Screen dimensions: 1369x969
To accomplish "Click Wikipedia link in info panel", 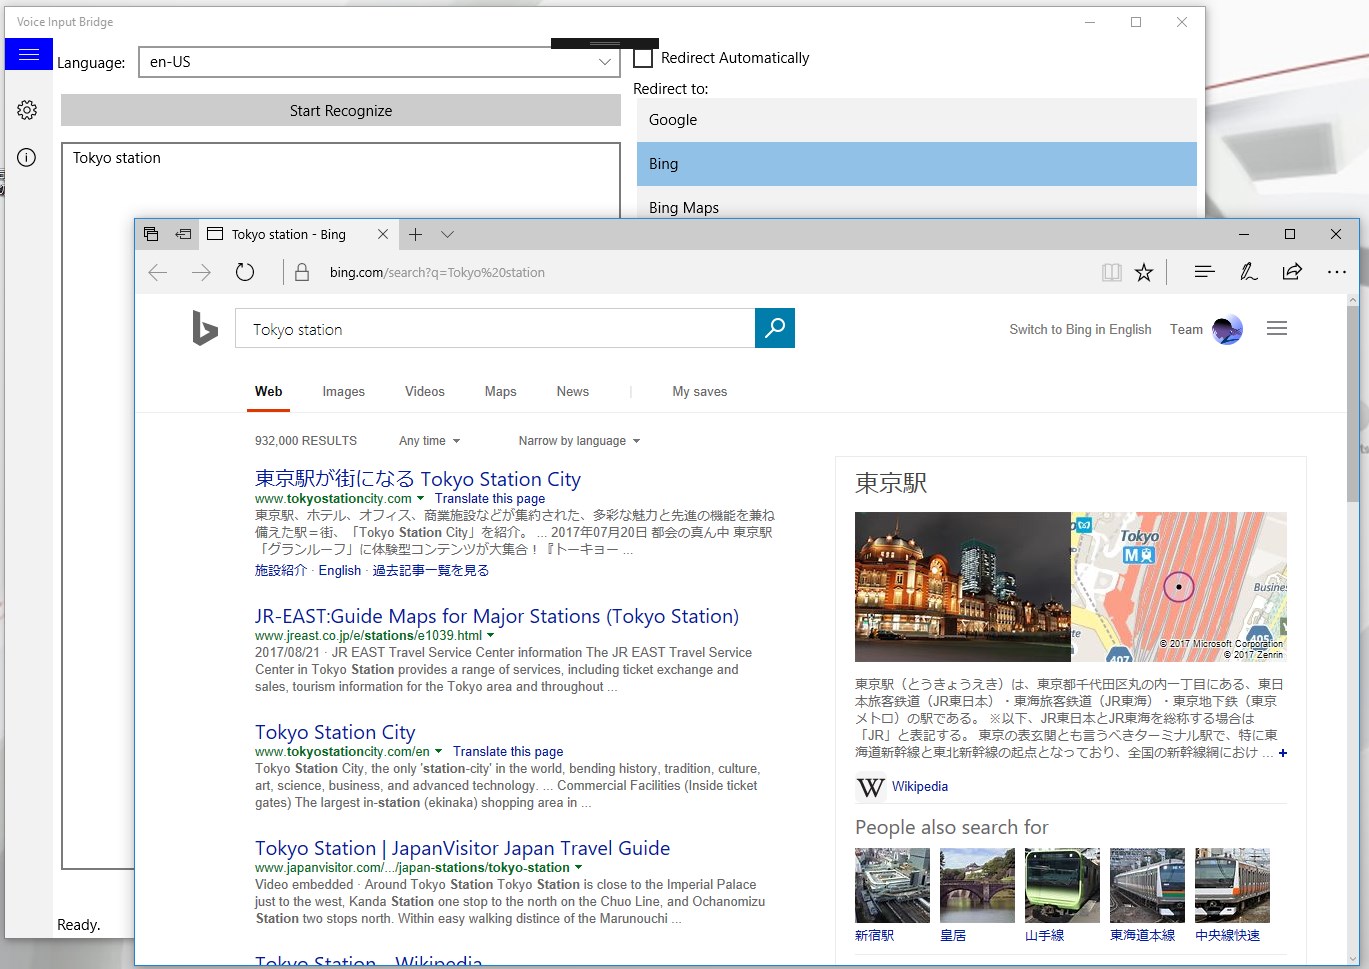I will [920, 787].
